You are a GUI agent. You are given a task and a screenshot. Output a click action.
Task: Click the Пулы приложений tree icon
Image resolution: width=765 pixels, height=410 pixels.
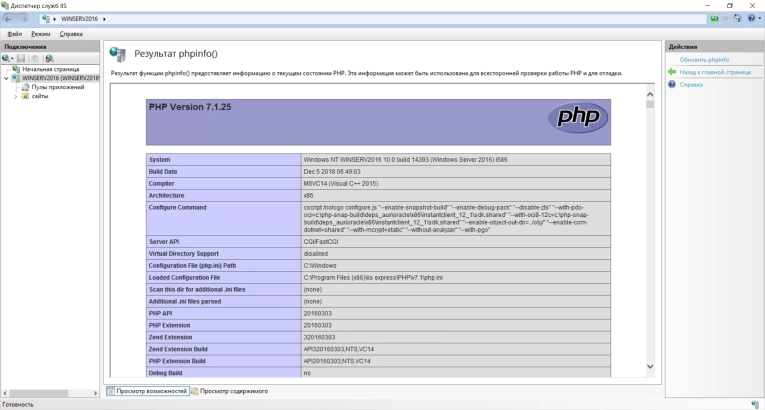coord(25,87)
